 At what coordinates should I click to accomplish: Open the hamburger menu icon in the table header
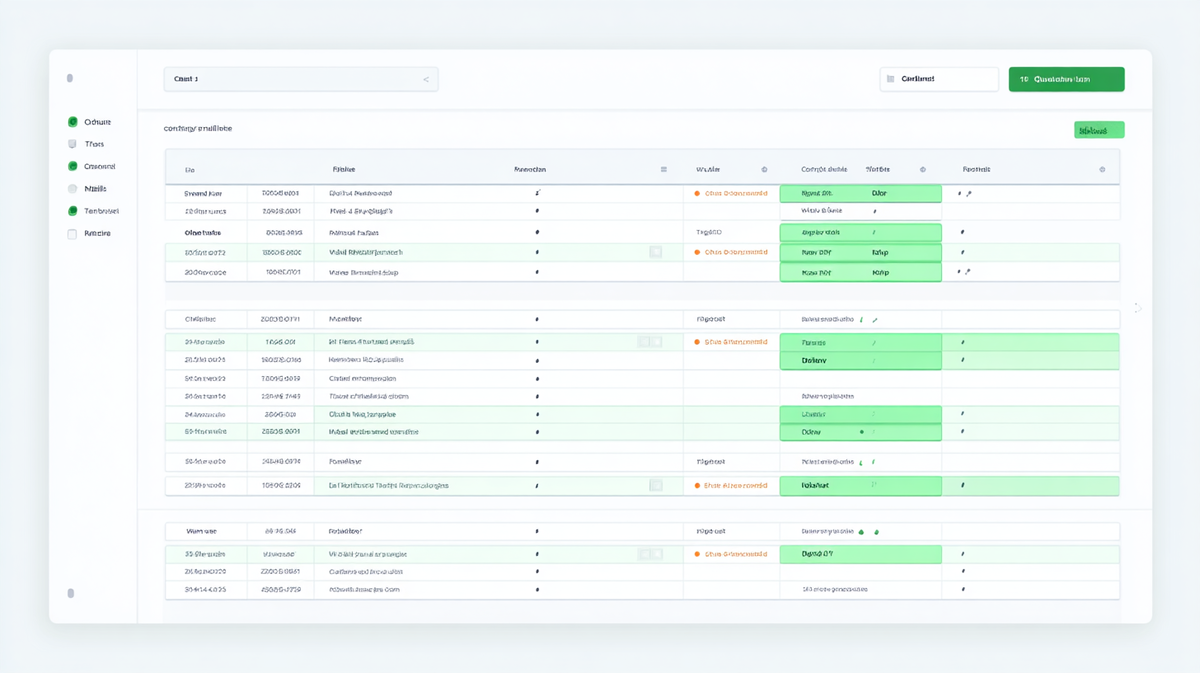664,170
